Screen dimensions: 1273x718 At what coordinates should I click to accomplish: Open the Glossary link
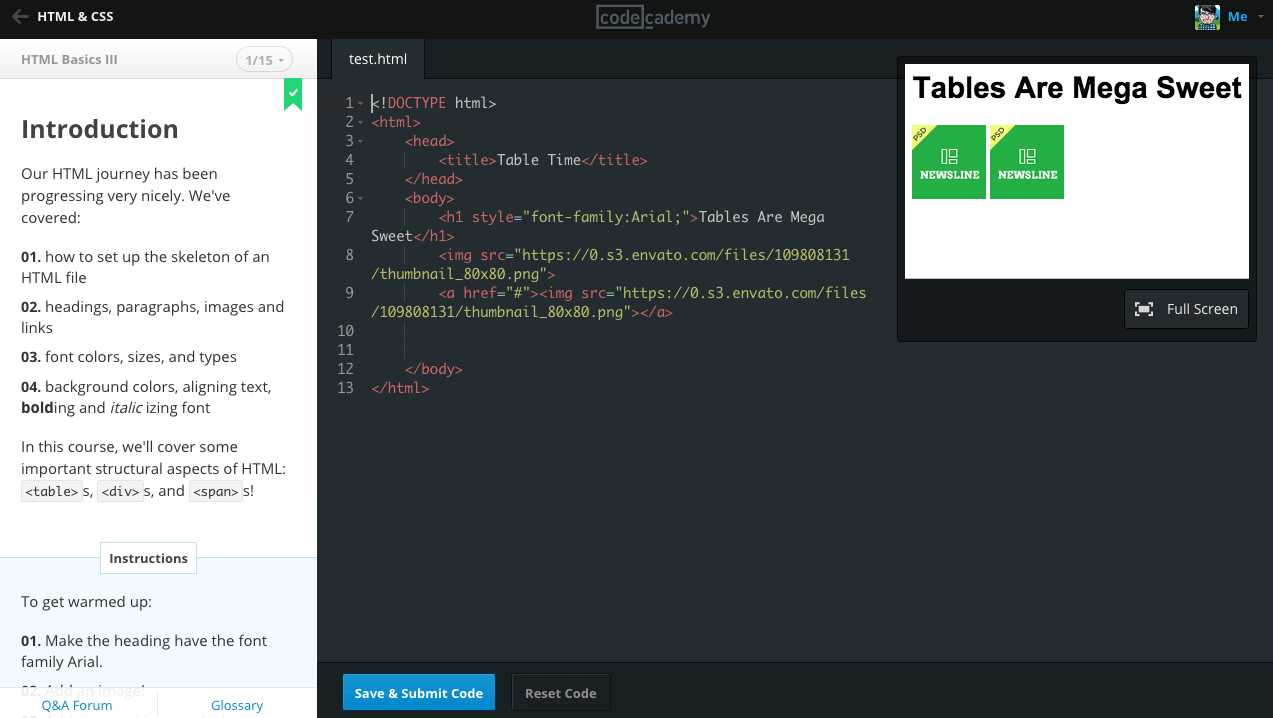point(237,705)
